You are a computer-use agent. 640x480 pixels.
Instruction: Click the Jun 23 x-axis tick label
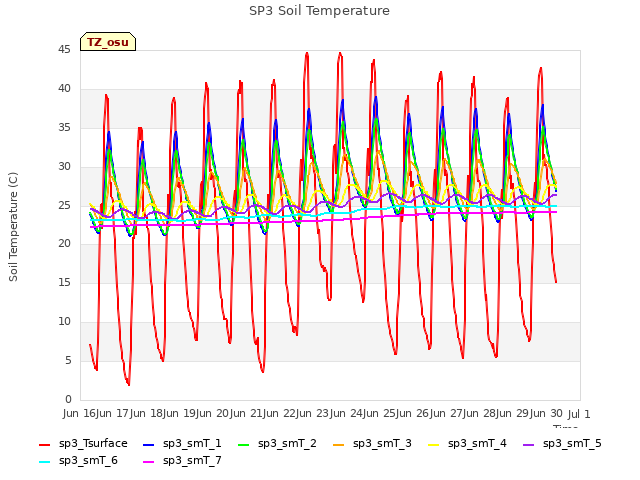point(314,413)
